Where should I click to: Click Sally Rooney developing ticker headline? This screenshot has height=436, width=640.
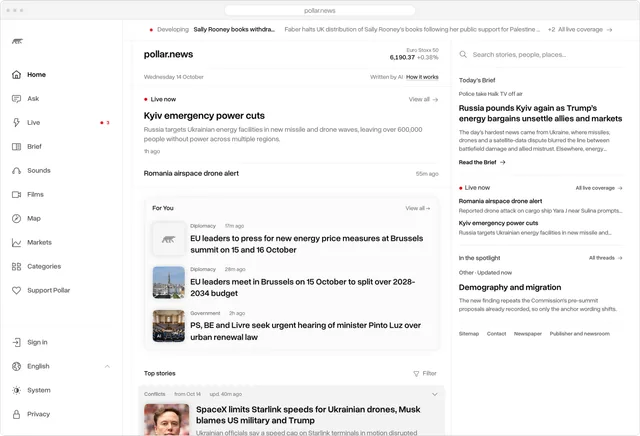pyautogui.click(x=234, y=29)
